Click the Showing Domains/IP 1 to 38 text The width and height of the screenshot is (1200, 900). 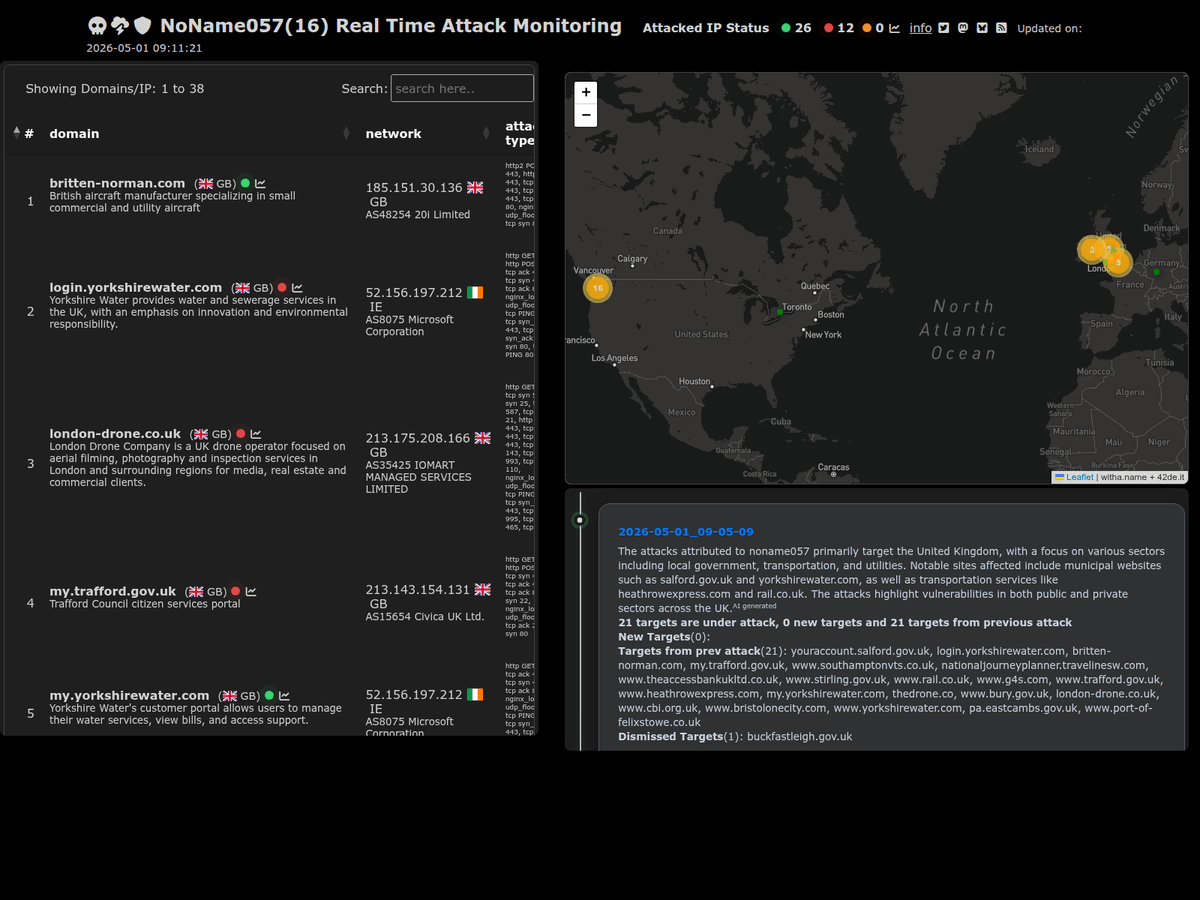pyautogui.click(x=115, y=88)
